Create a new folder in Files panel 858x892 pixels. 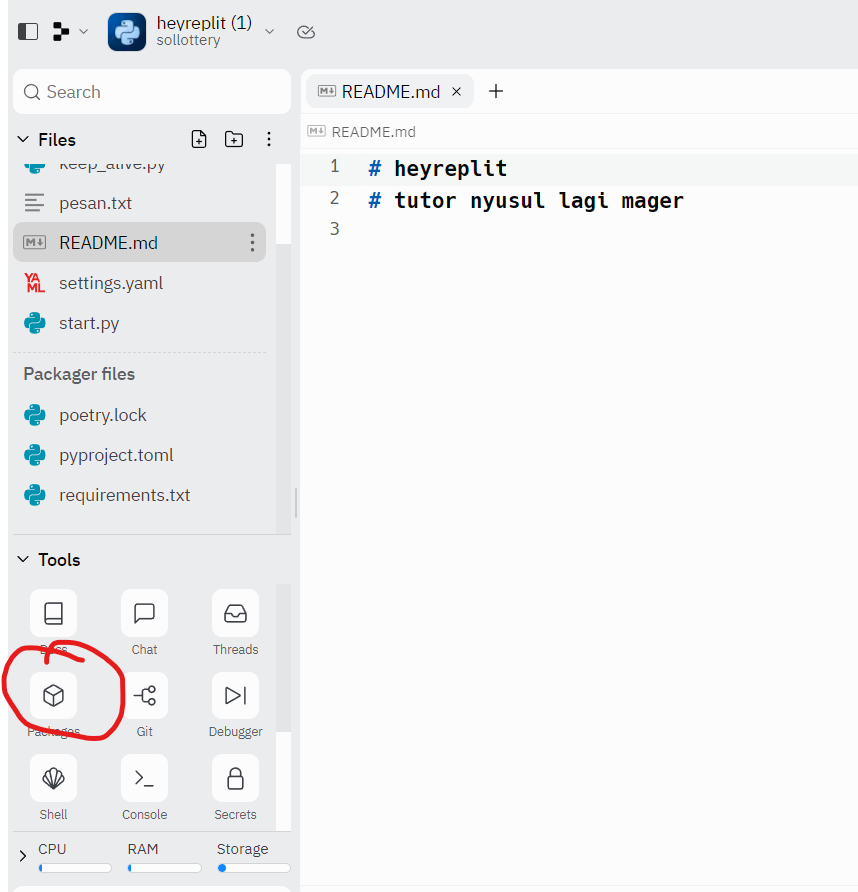tap(234, 139)
